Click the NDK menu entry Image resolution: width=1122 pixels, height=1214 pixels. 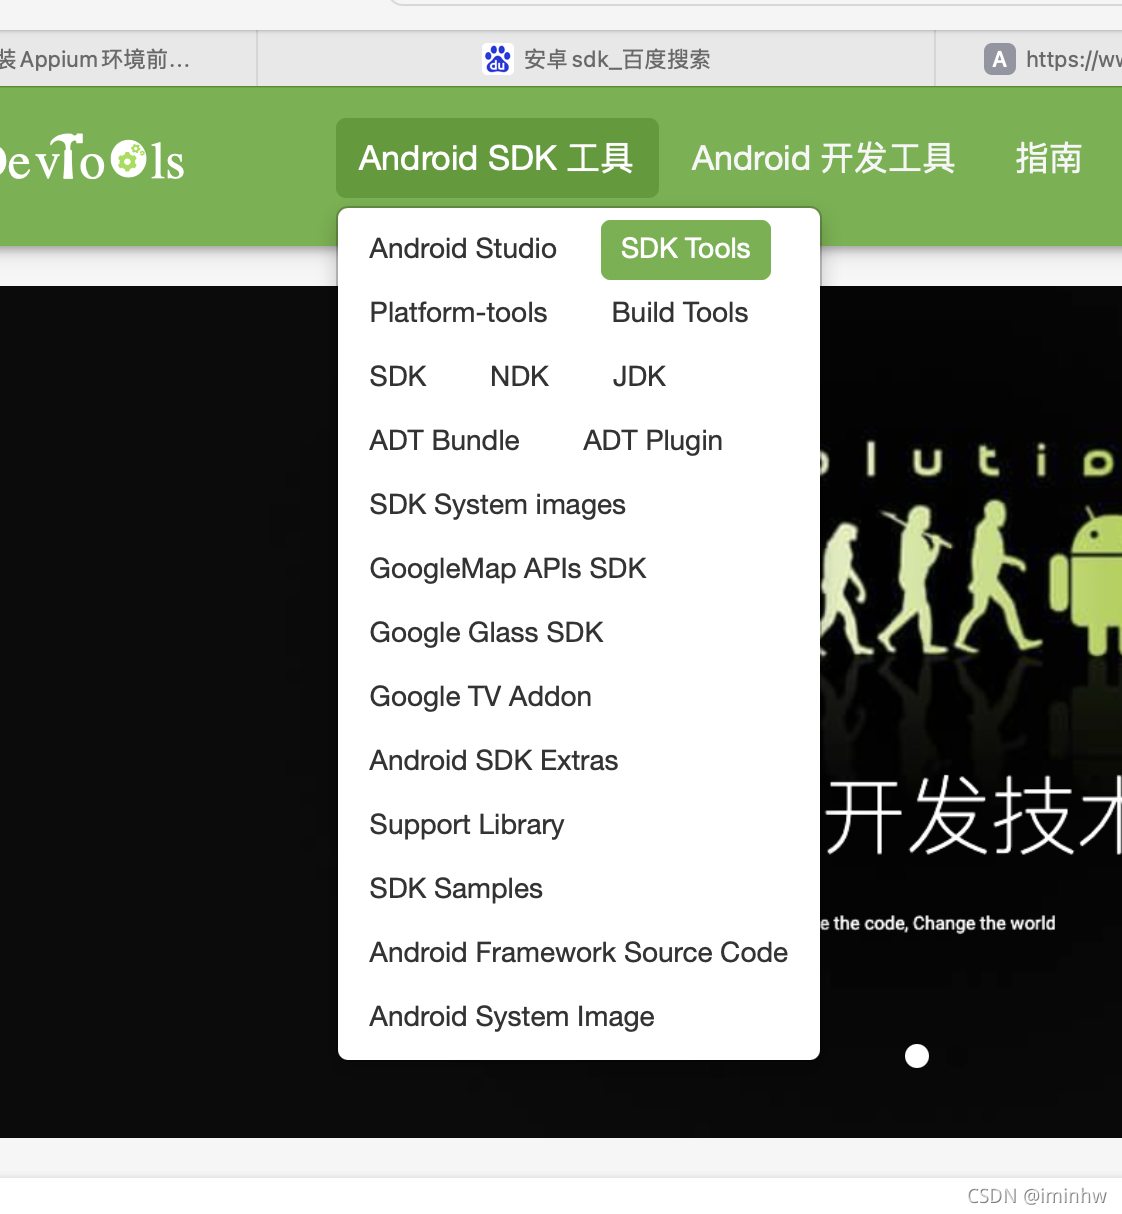click(520, 377)
